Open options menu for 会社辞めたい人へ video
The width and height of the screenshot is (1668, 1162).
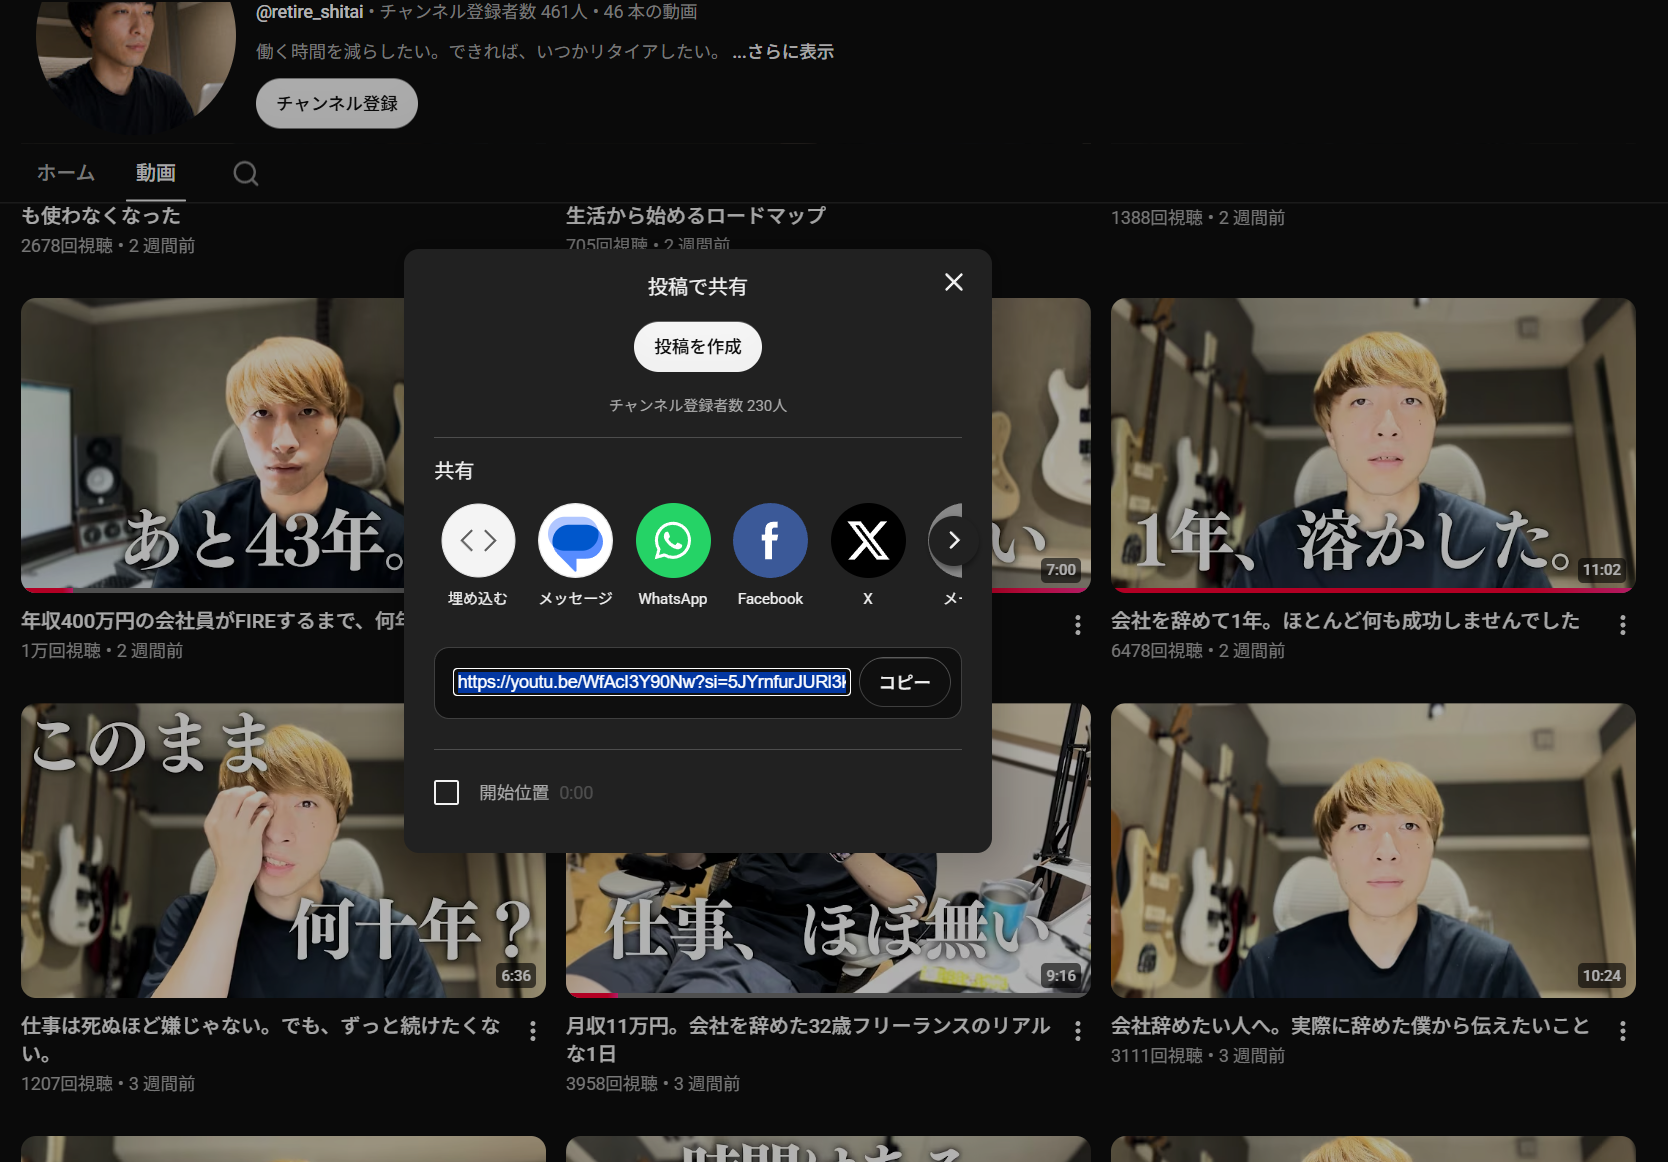[1622, 1031]
